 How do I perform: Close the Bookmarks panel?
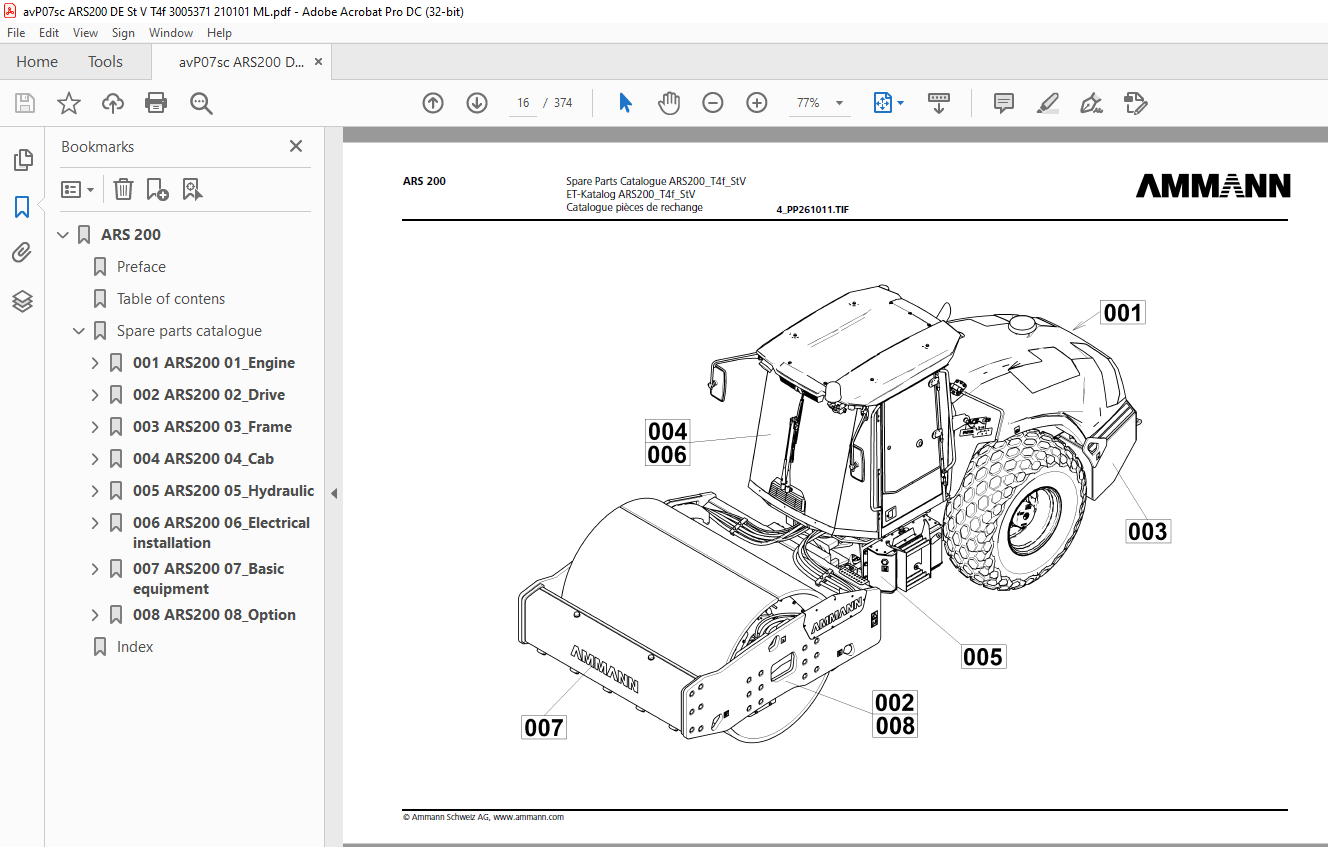tap(296, 146)
